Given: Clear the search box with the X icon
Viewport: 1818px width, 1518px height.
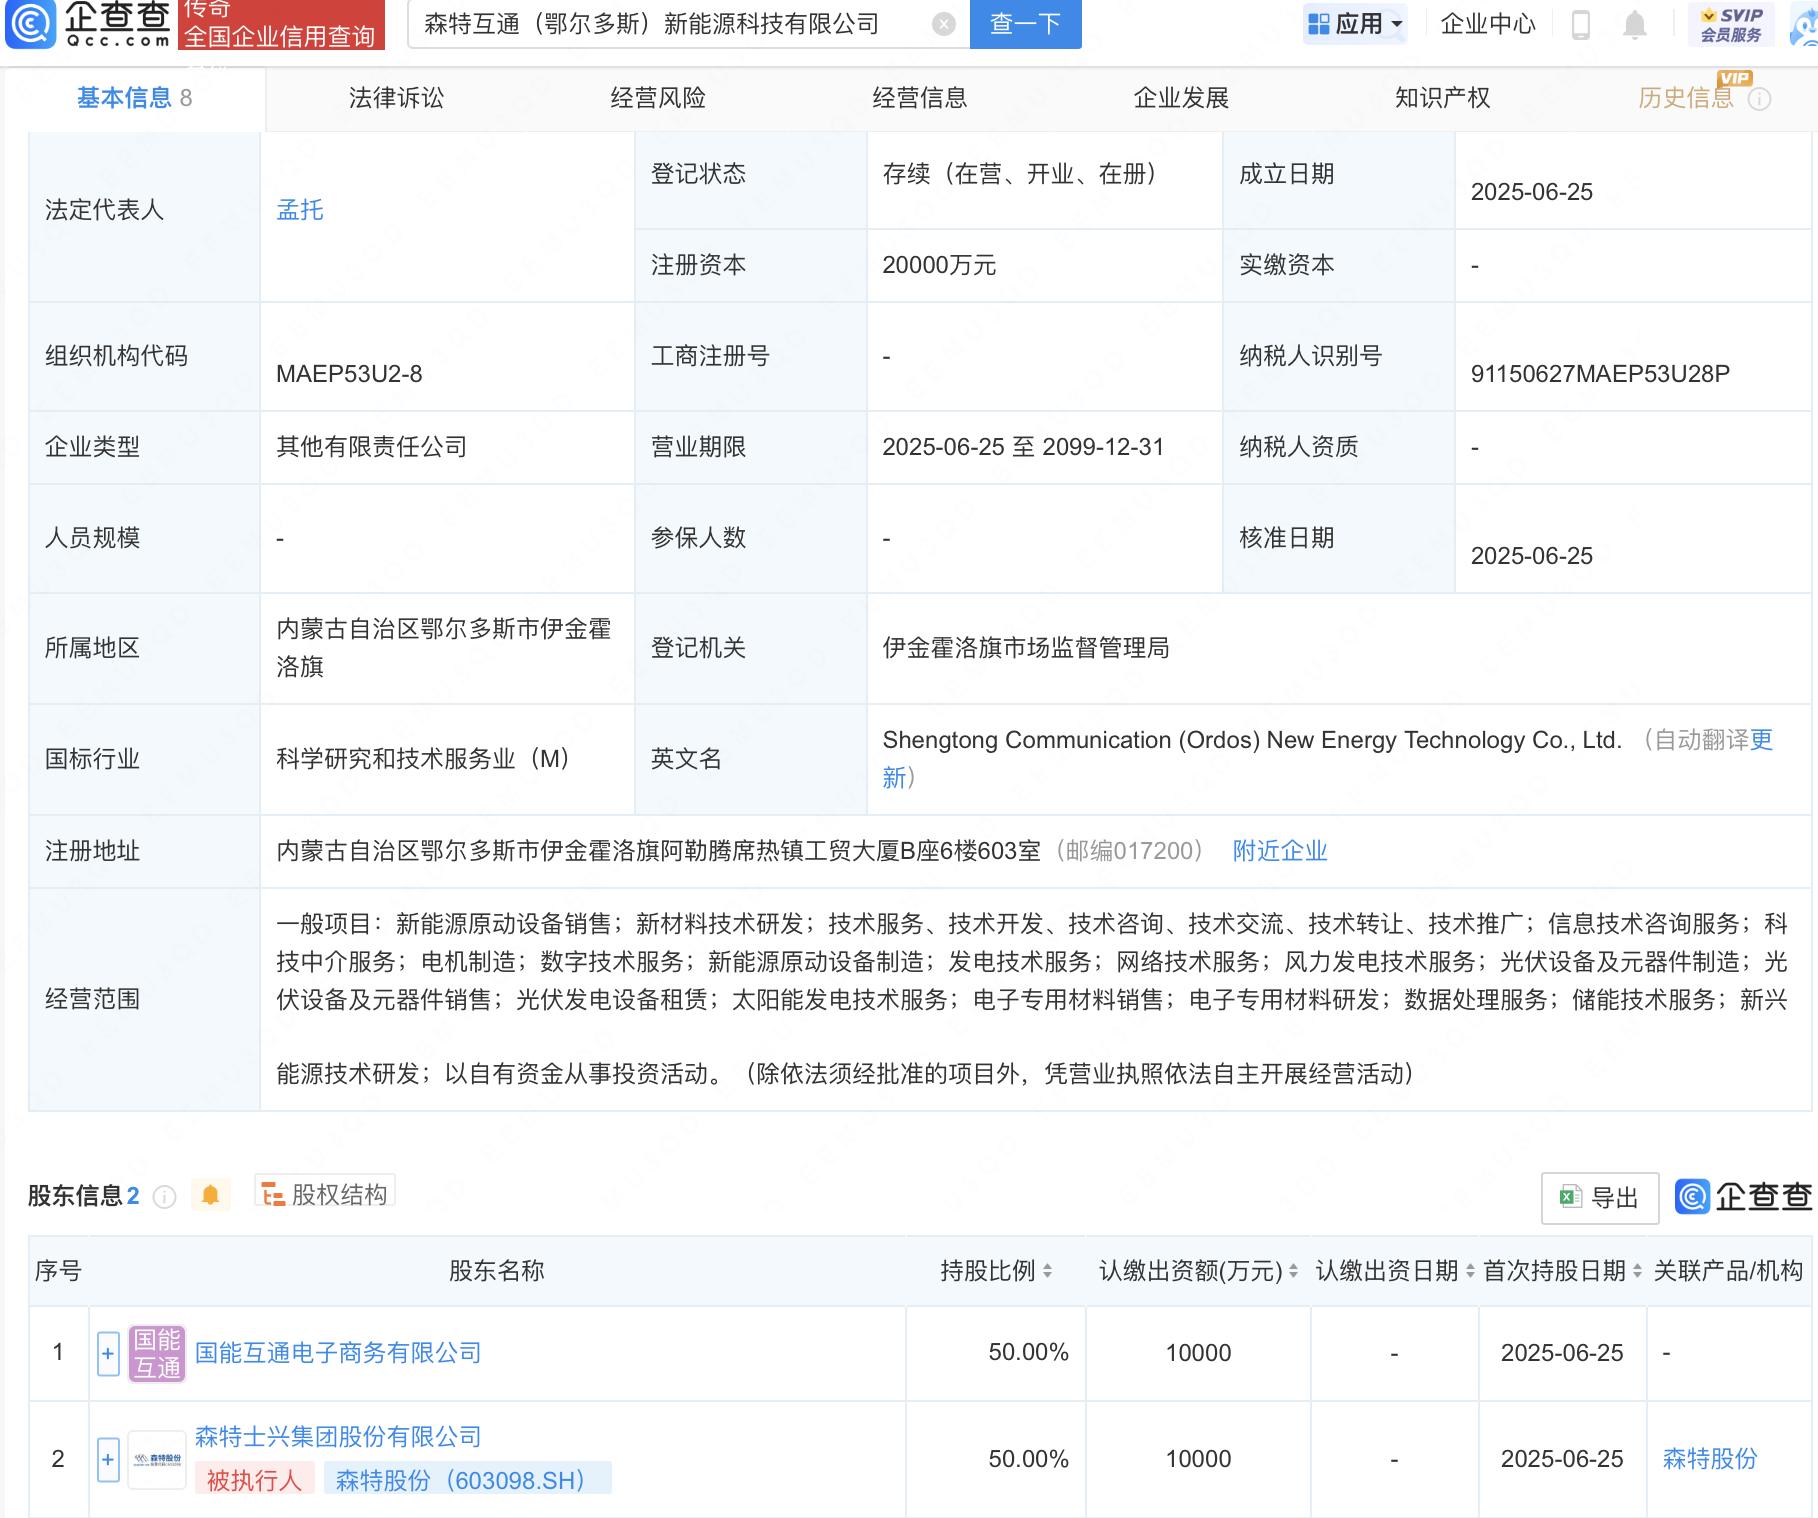Looking at the screenshot, I should coord(943,24).
